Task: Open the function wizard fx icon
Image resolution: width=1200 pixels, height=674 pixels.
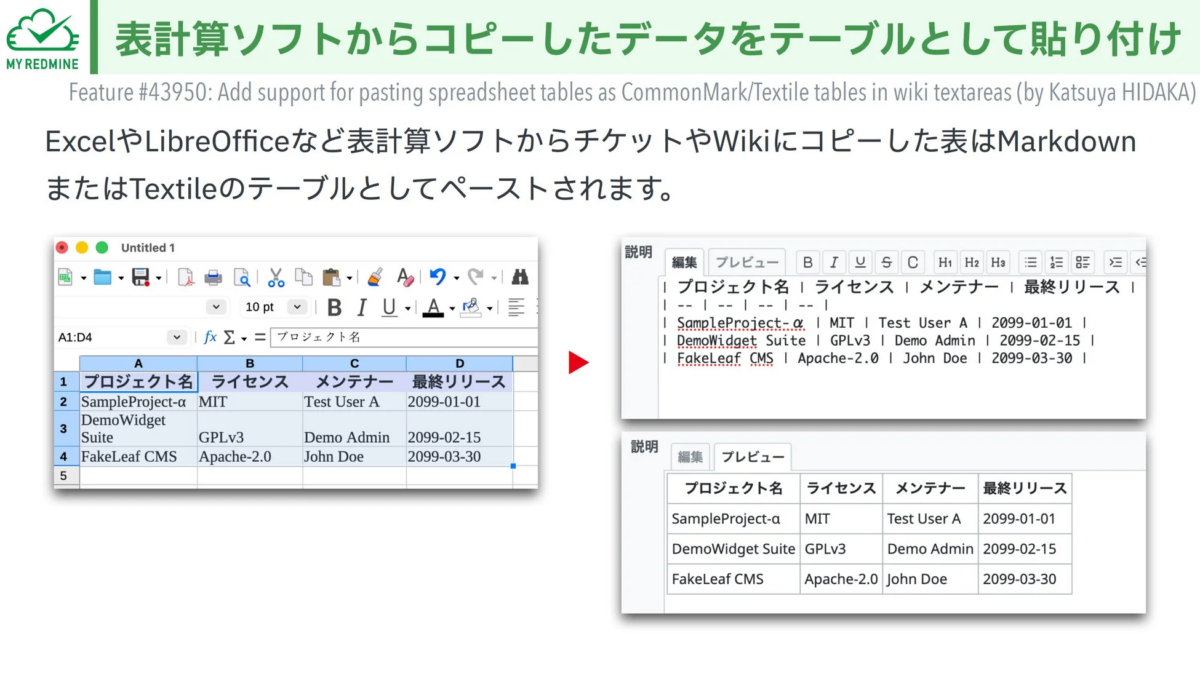Action: 210,338
